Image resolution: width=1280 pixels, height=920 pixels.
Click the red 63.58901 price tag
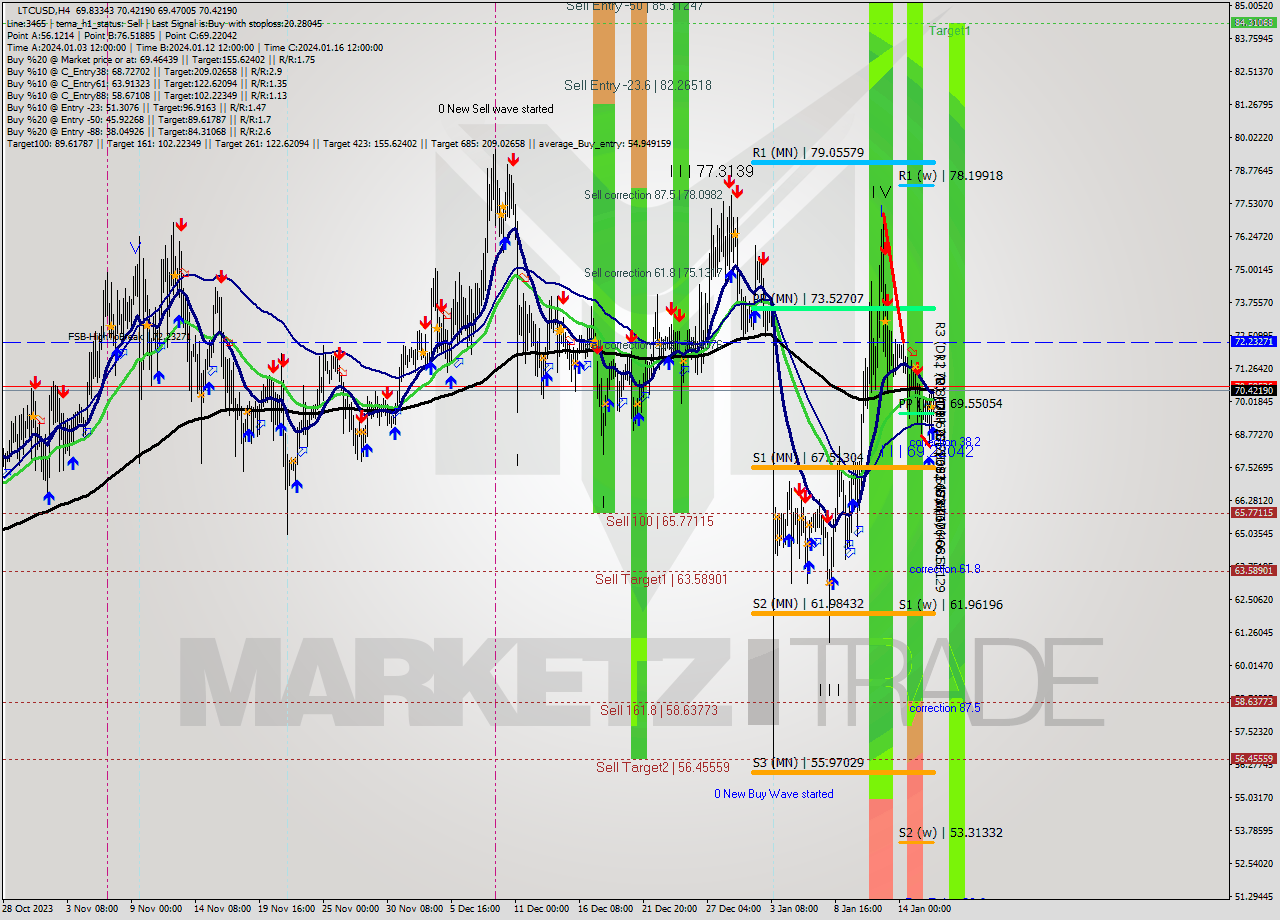pos(1253,571)
